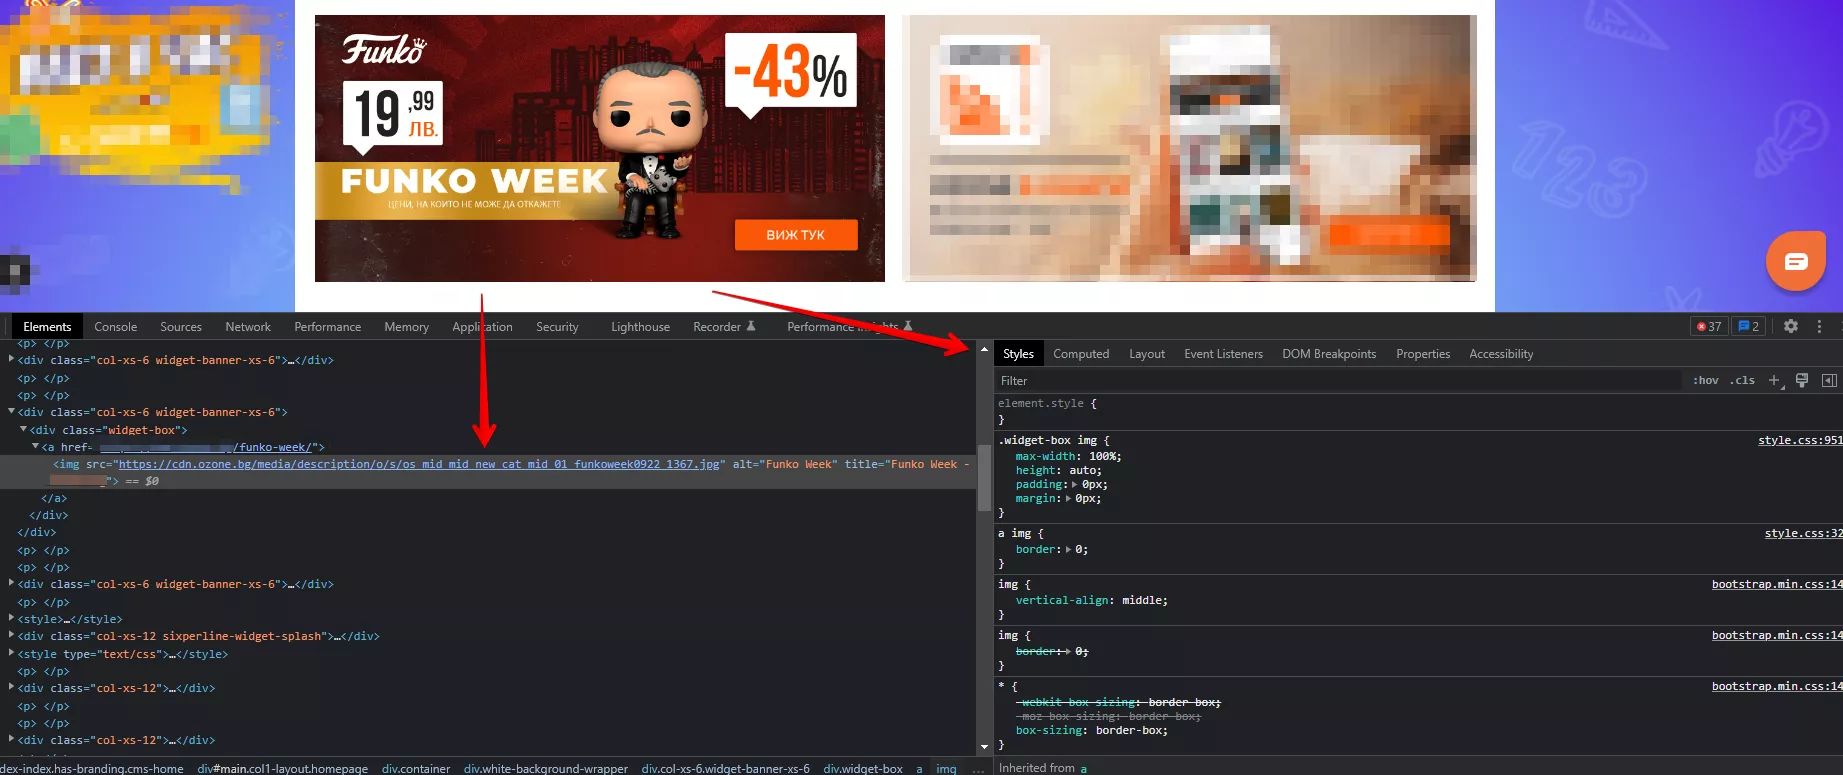Click the box-sizing: border-box active declaration
Image resolution: width=1843 pixels, height=775 pixels.
pyautogui.click(x=1092, y=730)
